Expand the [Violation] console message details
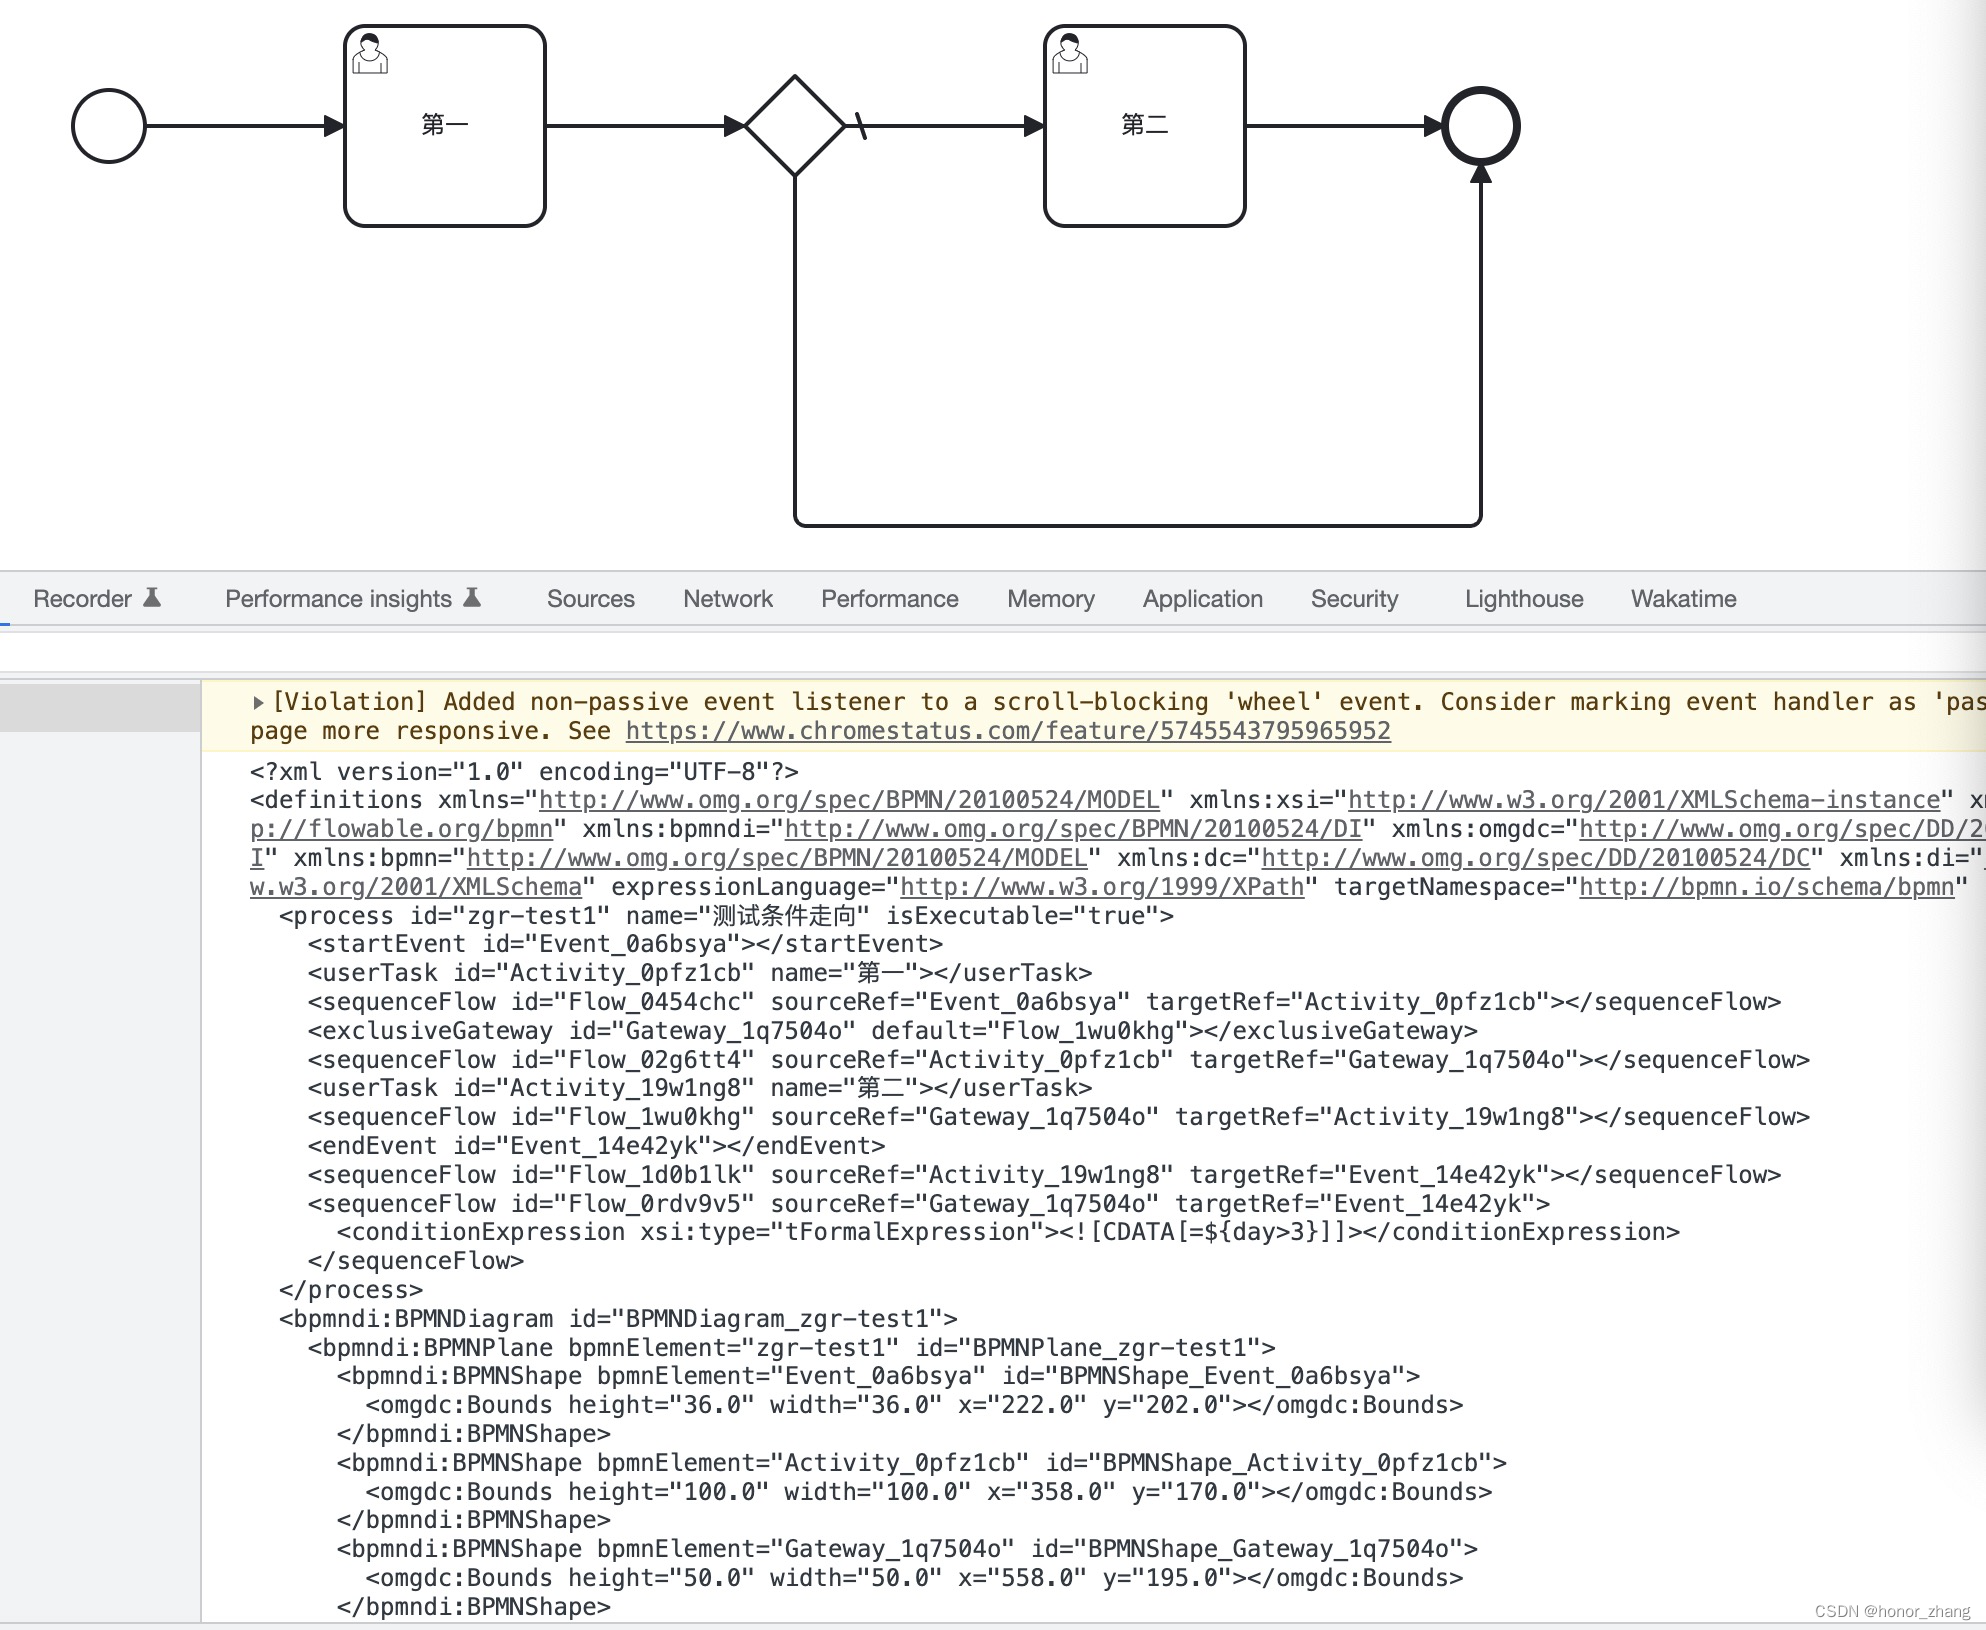 tap(258, 701)
